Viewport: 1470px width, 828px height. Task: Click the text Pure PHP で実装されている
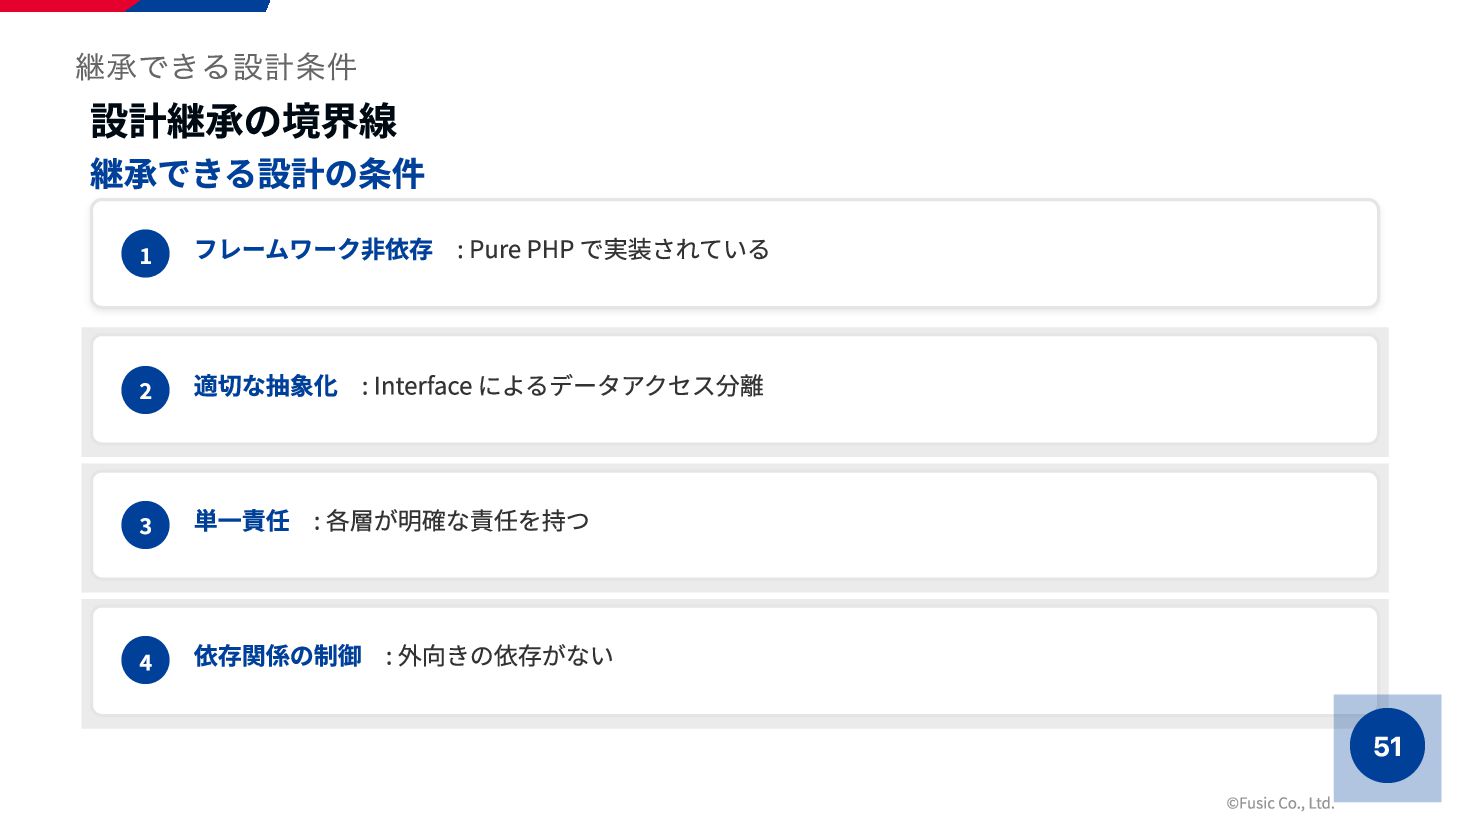tap(619, 249)
